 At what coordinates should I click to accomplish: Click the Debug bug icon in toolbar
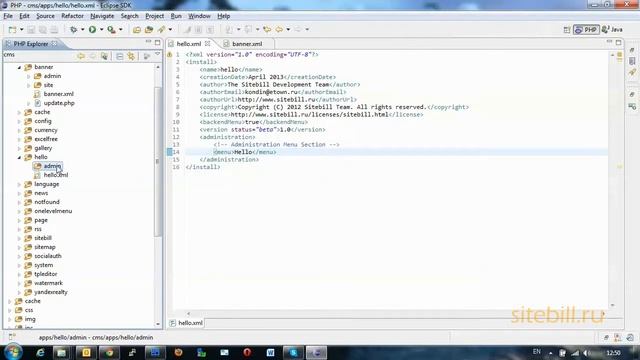pyautogui.click(x=73, y=29)
